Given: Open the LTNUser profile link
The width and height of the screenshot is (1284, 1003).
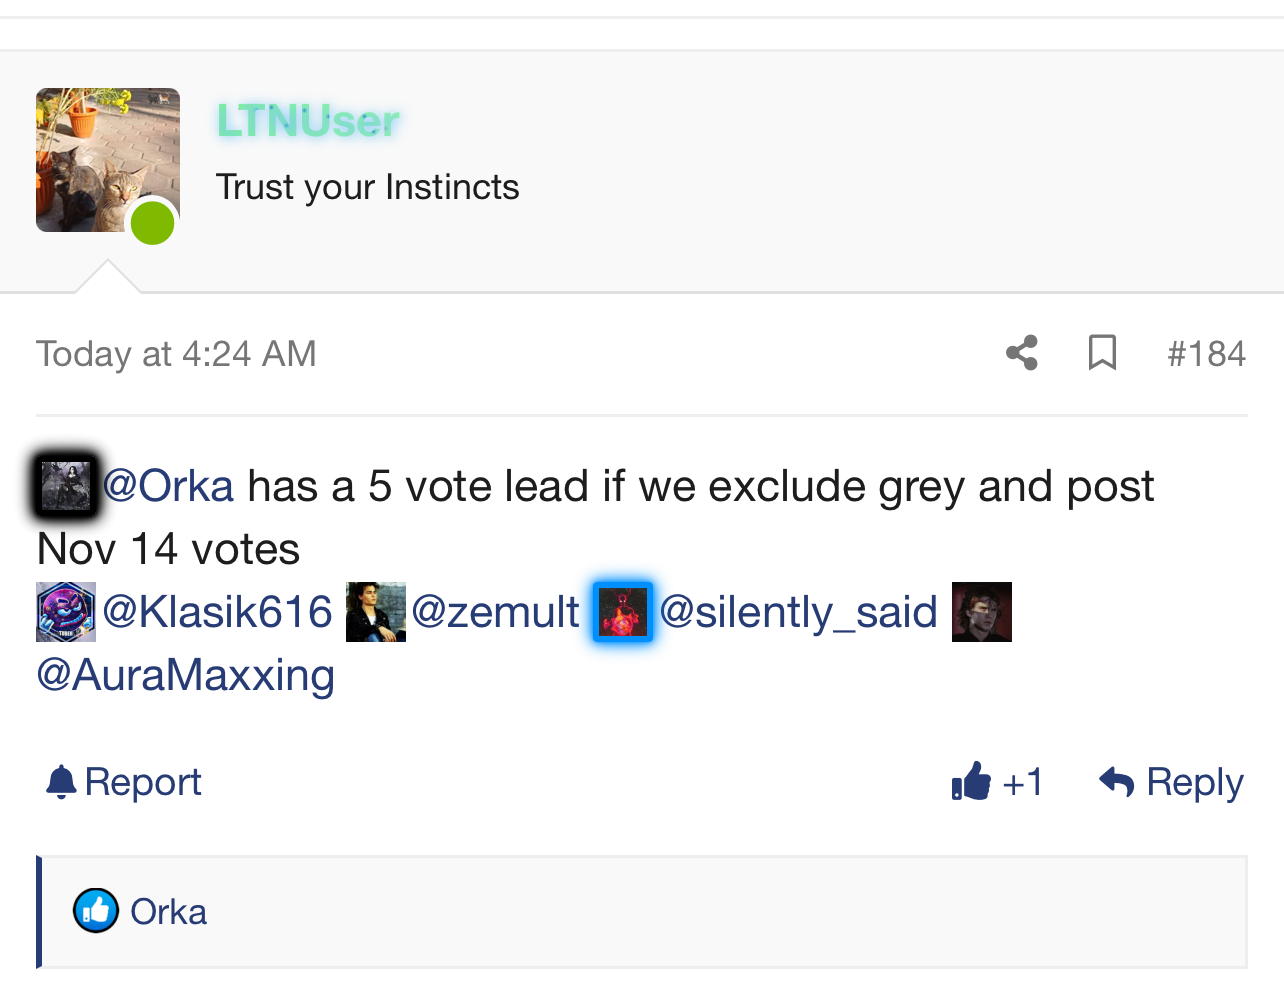Looking at the screenshot, I should 308,122.
